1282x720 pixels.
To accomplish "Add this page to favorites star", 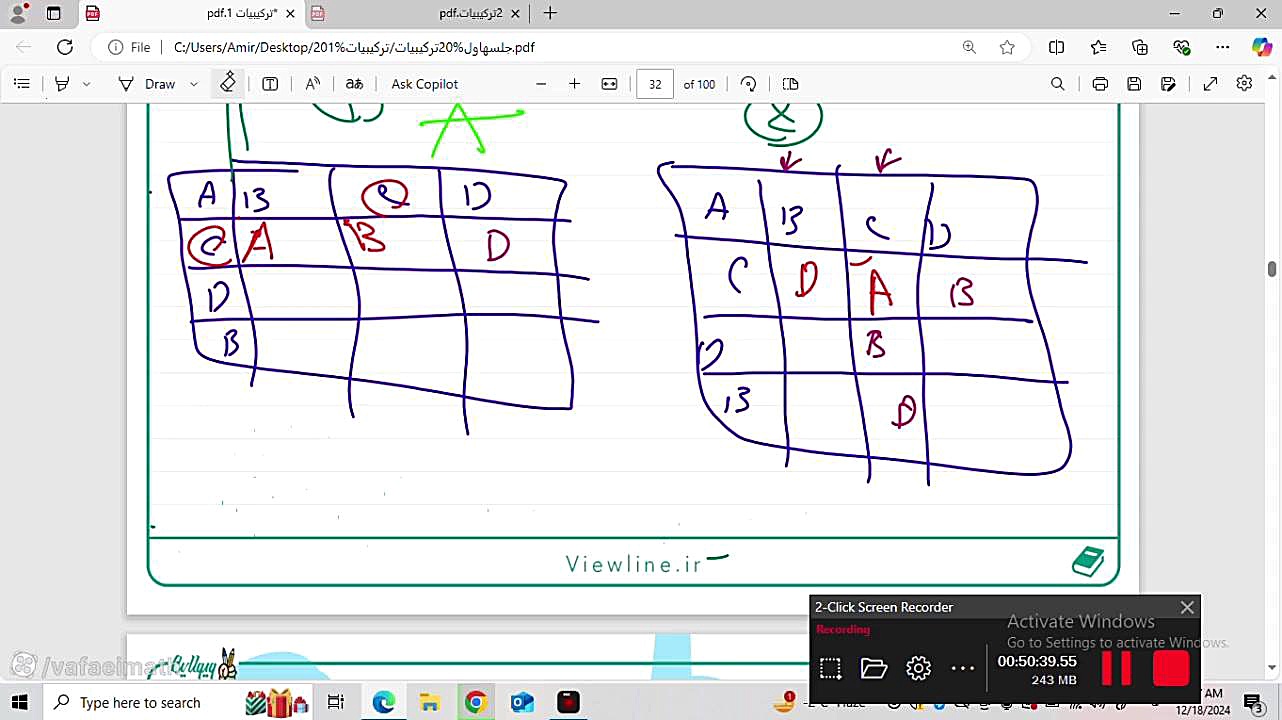I will point(1007,47).
